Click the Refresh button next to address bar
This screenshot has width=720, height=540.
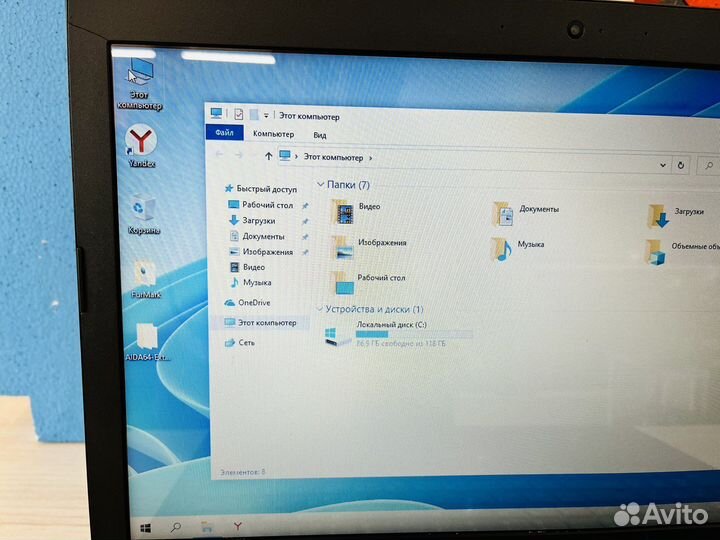point(681,163)
